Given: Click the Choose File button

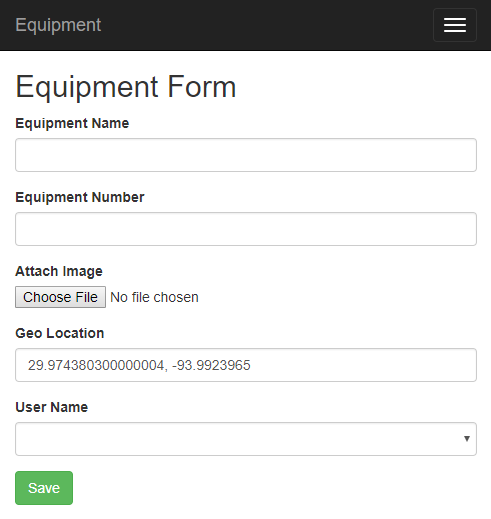Looking at the screenshot, I should 60,297.
